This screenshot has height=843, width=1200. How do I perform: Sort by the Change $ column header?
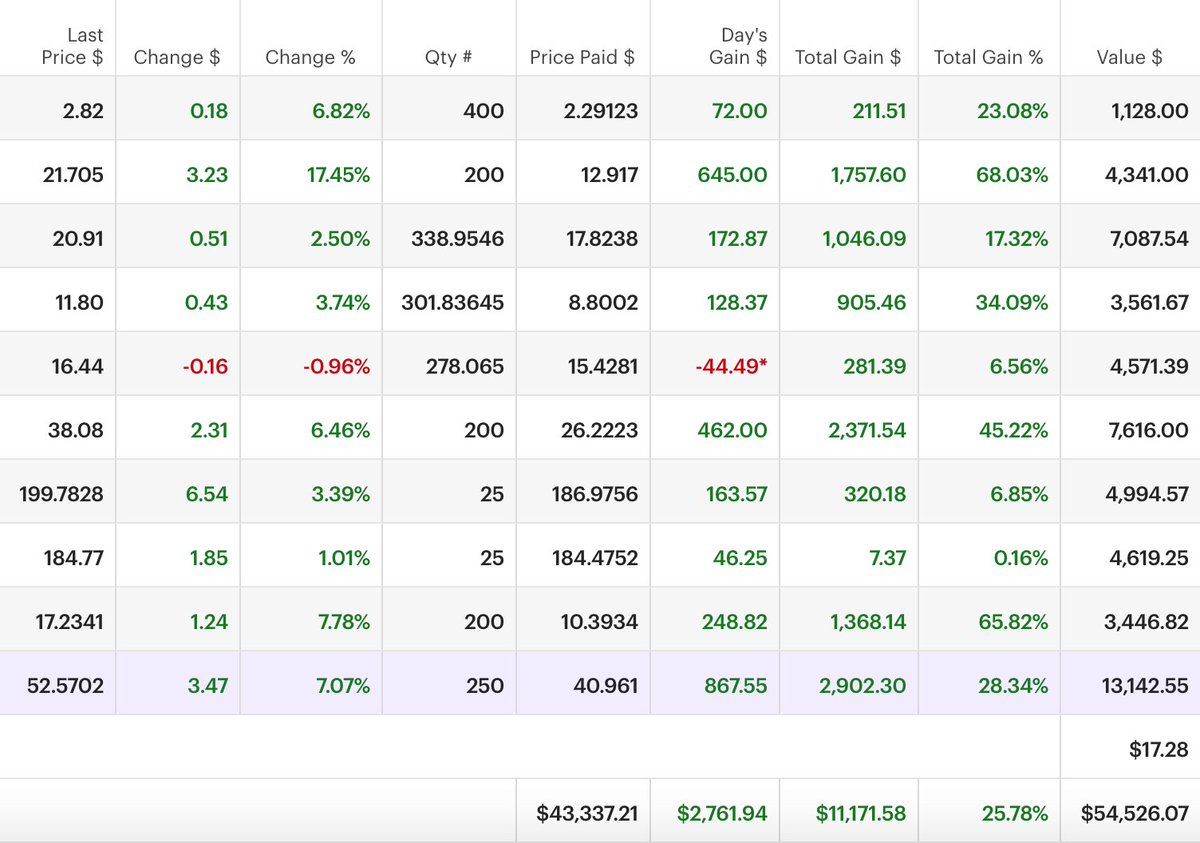(178, 57)
